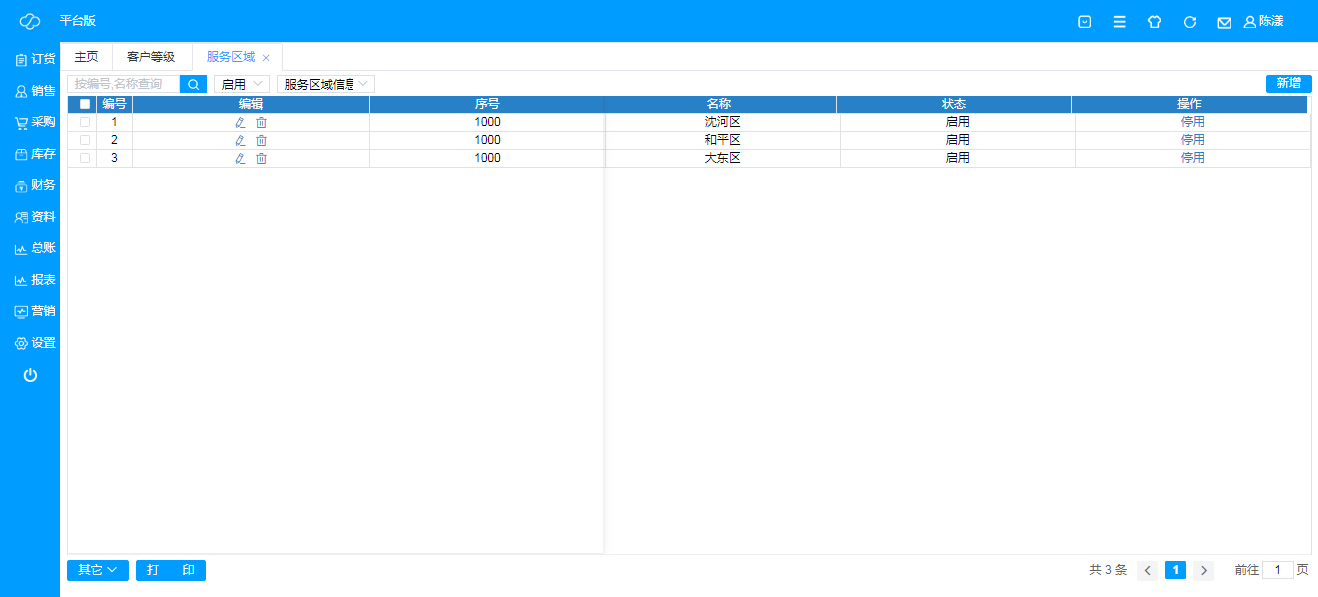The image size is (1318, 597).
Task: Open the 启用 status dropdown
Action: click(242, 84)
